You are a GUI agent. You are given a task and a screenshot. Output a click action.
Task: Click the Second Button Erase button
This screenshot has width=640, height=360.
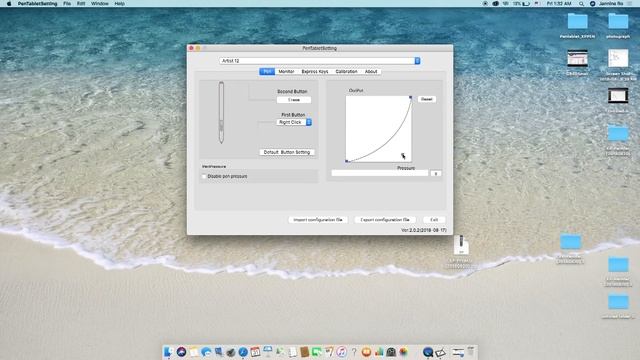click(294, 100)
